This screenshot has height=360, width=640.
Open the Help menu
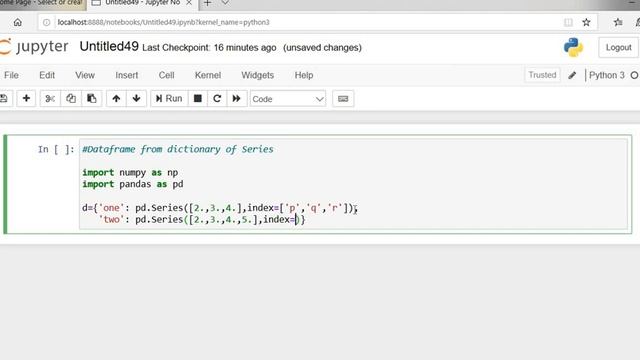tap(304, 75)
